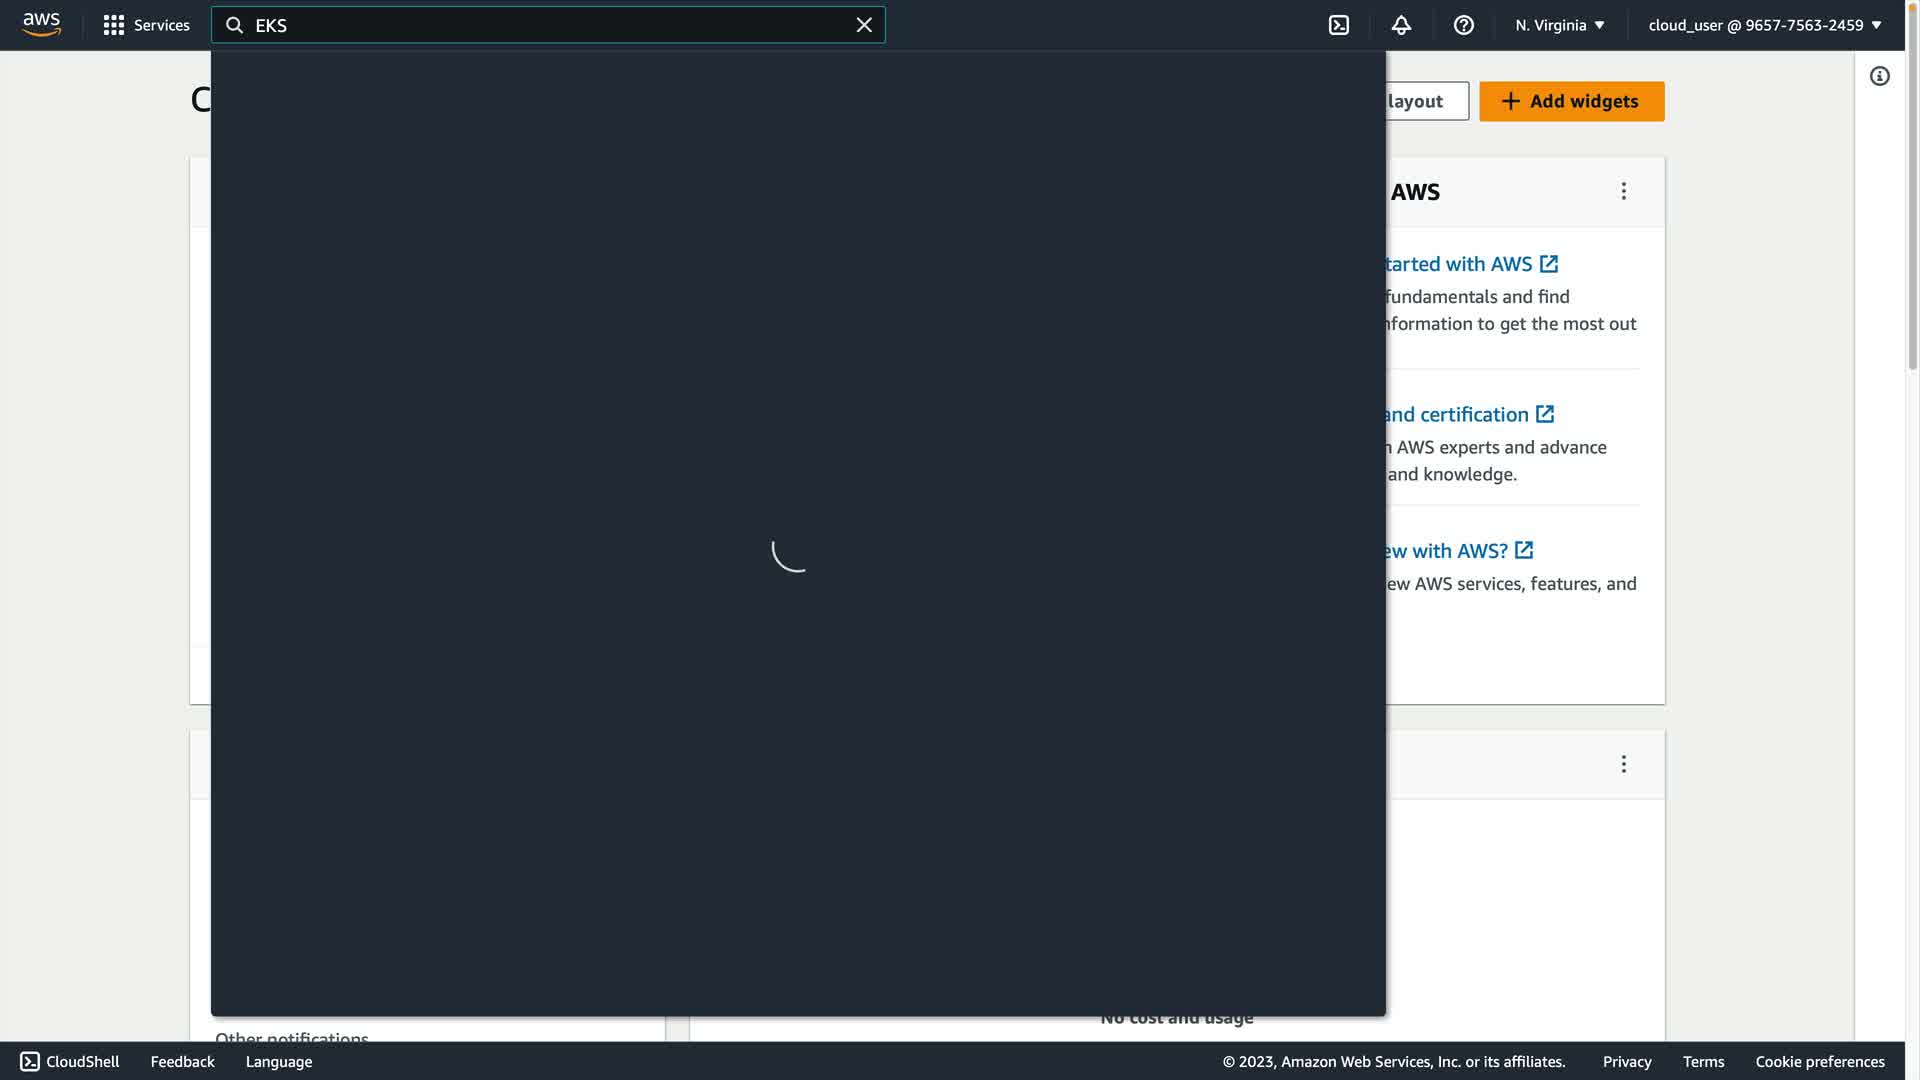Screen dimensions: 1920x1080
Task: Open Cookie preferences in footer
Action: [x=1819, y=1061]
